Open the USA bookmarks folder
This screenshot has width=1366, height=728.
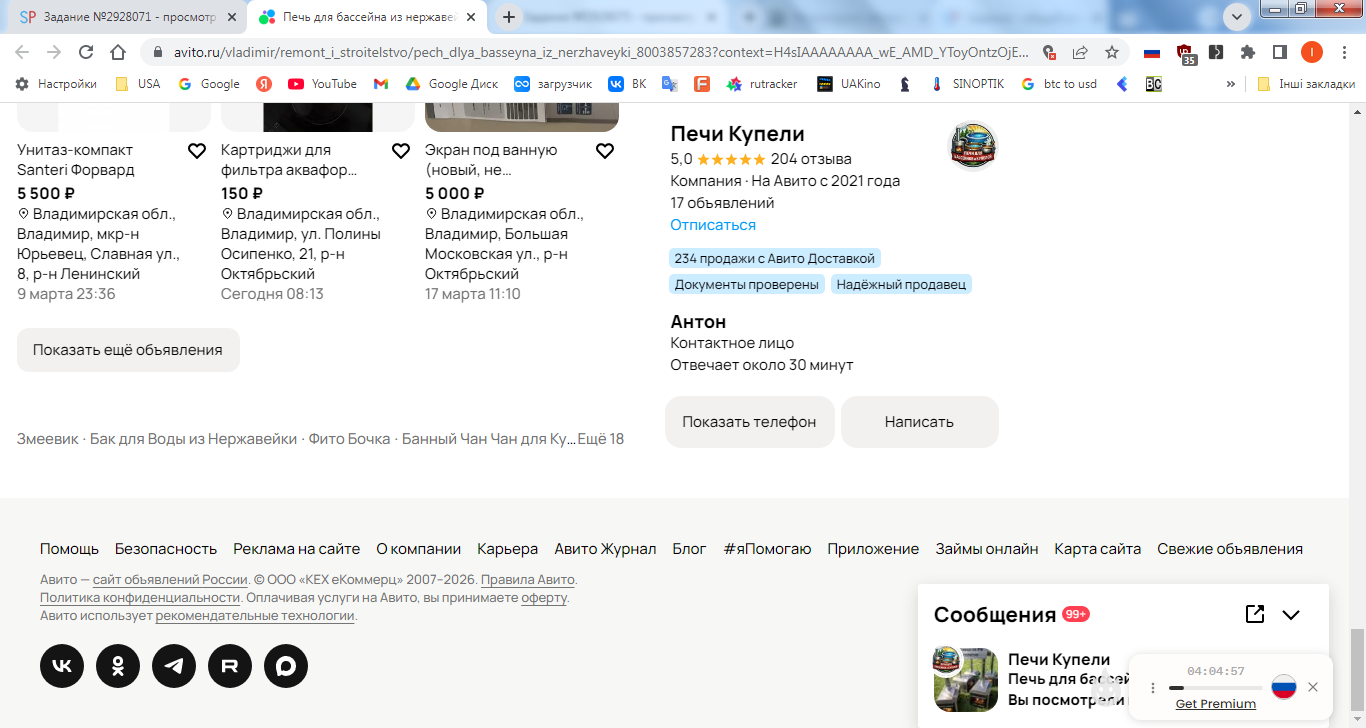click(x=137, y=84)
